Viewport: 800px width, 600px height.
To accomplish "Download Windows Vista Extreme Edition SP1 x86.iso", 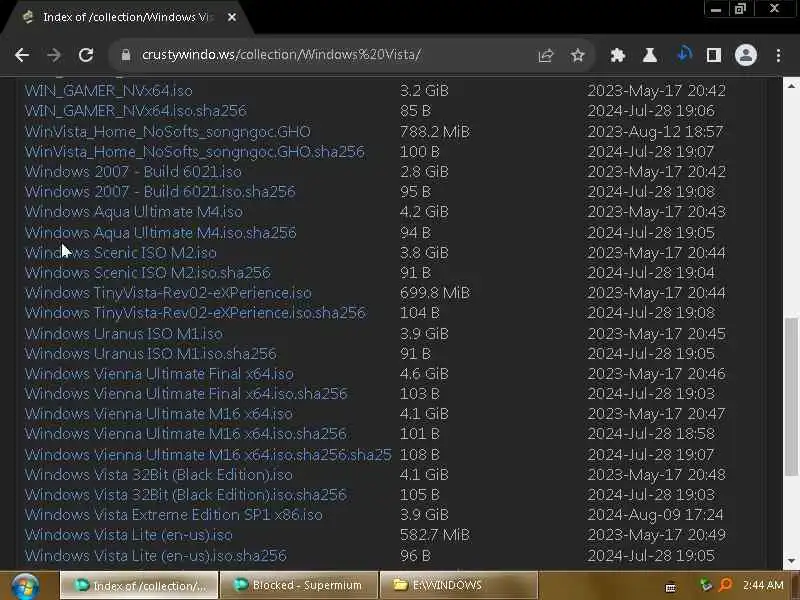I will 173,514.
